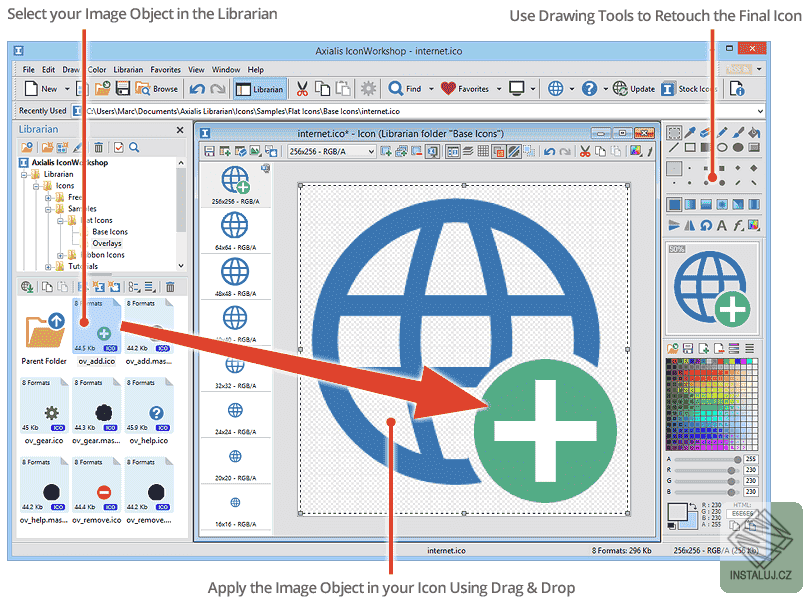Click the Redo arrow in main toolbar

[217, 89]
